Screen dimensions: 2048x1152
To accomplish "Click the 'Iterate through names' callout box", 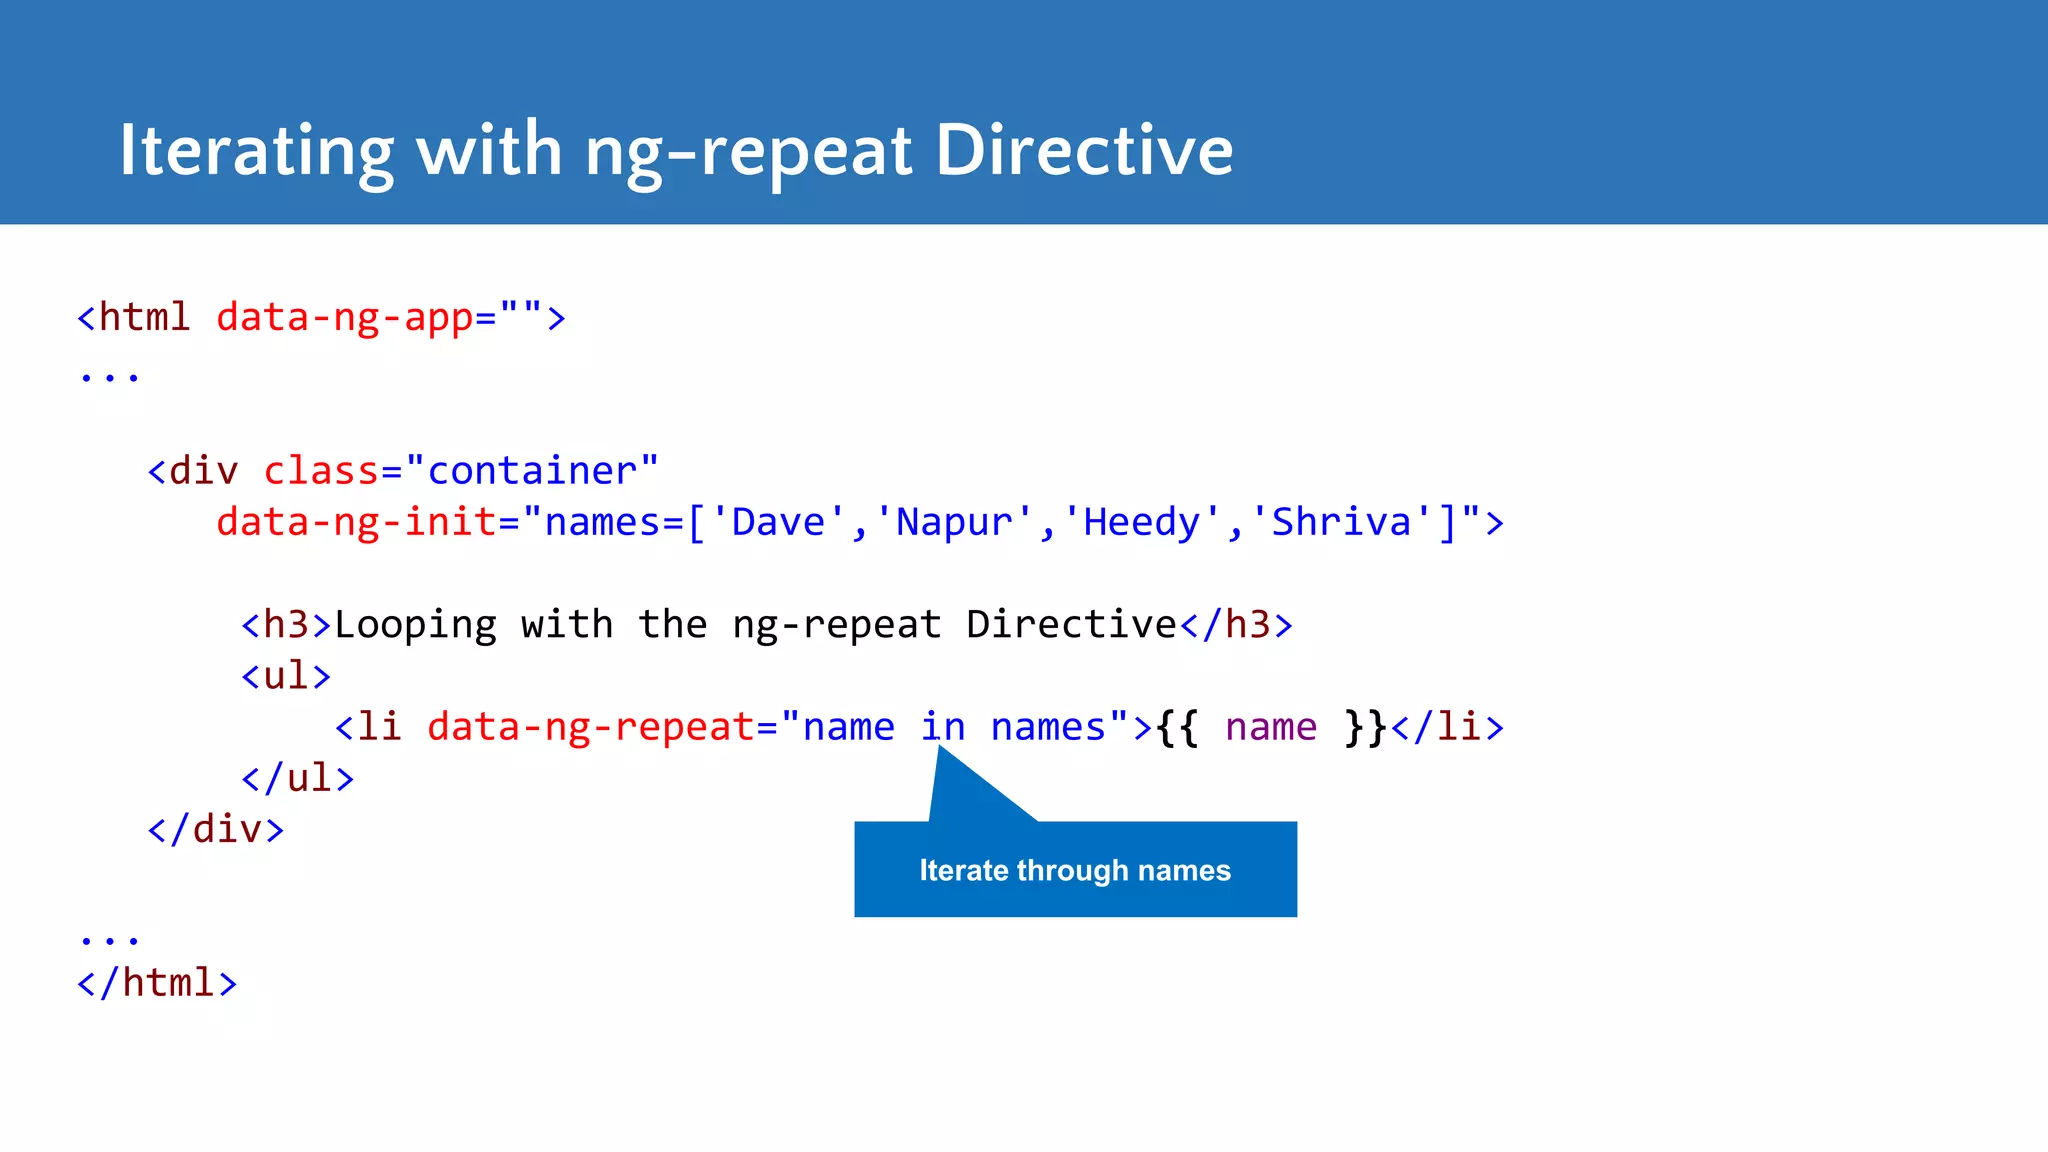I will 1075,869.
